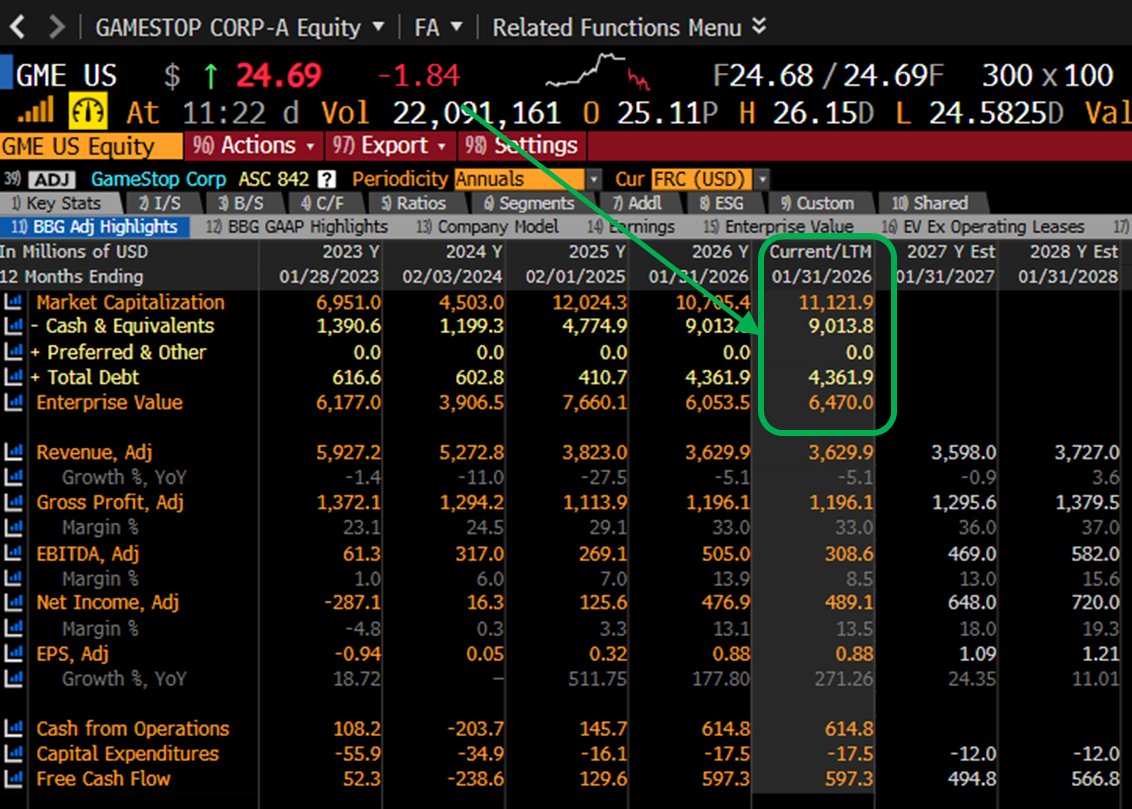Open the Settings button
This screenshot has height=809, width=1132.
(x=521, y=146)
